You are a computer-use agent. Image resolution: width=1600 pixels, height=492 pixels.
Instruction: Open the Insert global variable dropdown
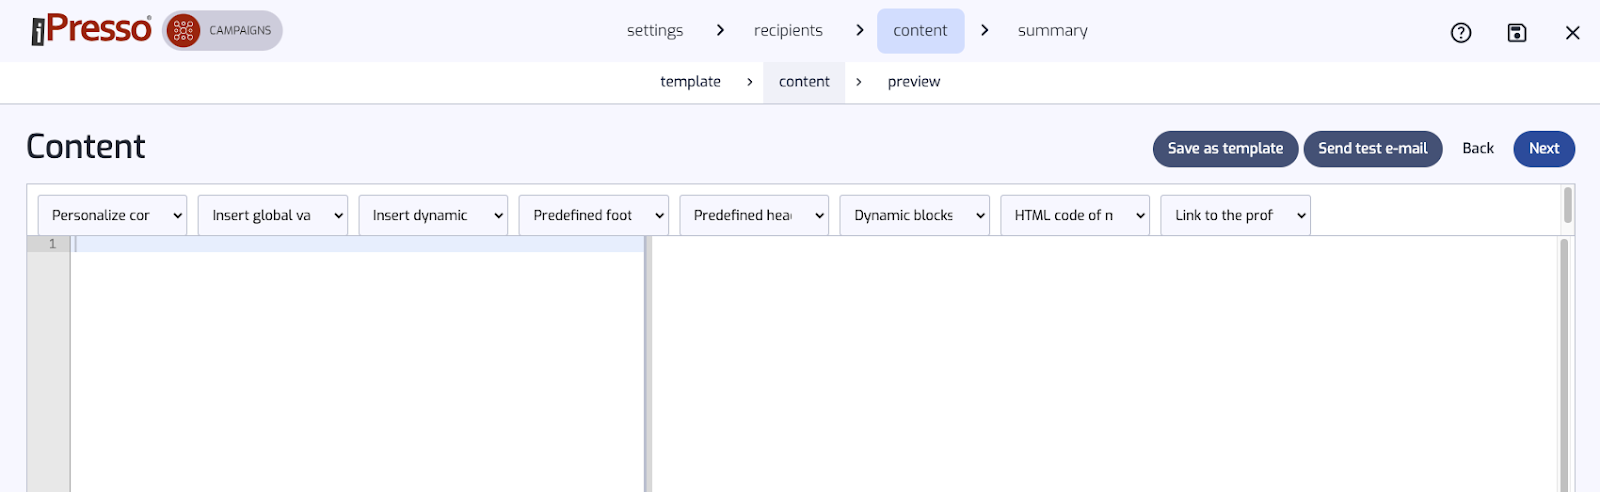pyautogui.click(x=273, y=215)
